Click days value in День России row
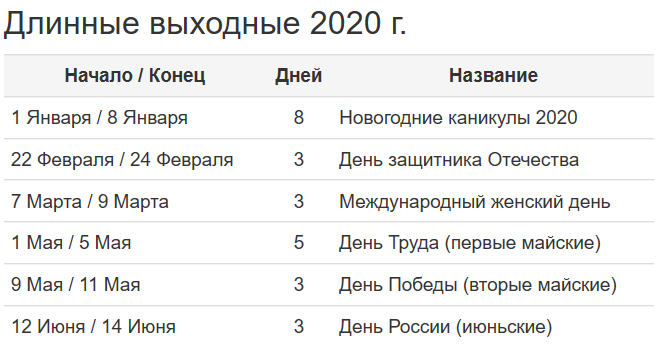The height and width of the screenshot is (361, 669). point(299,327)
